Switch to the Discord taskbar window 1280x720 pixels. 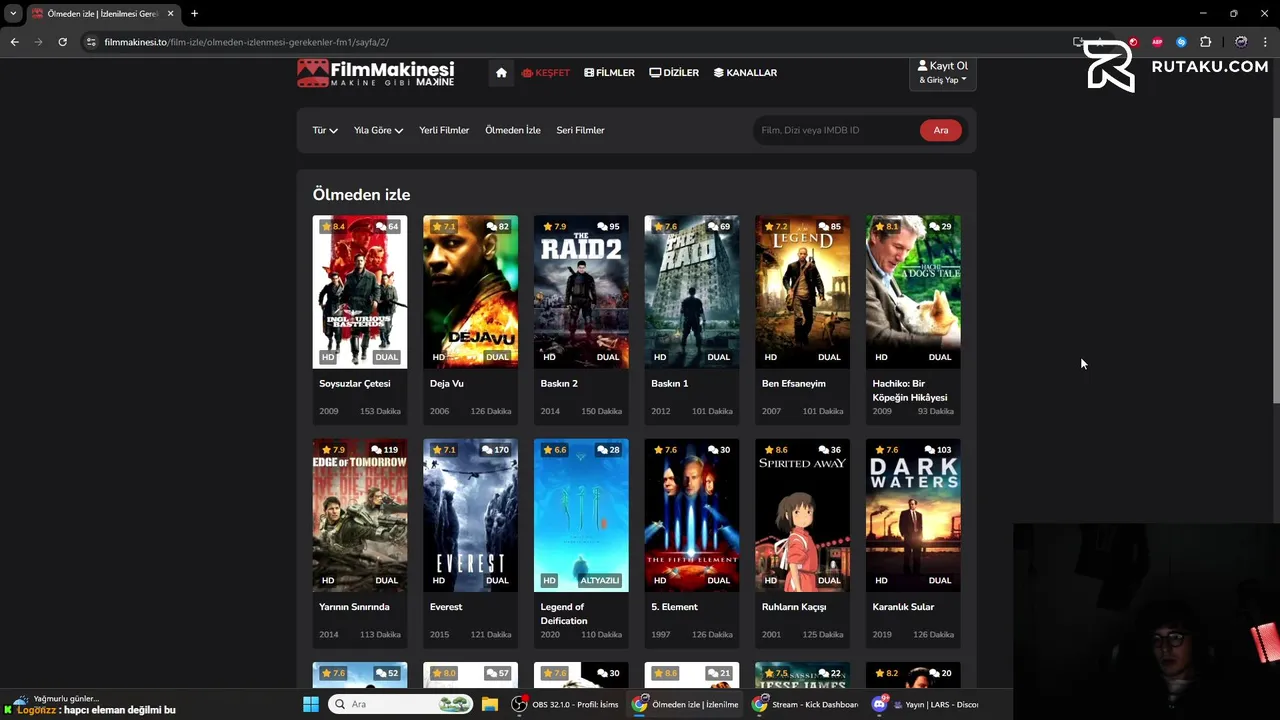pyautogui.click(x=926, y=704)
